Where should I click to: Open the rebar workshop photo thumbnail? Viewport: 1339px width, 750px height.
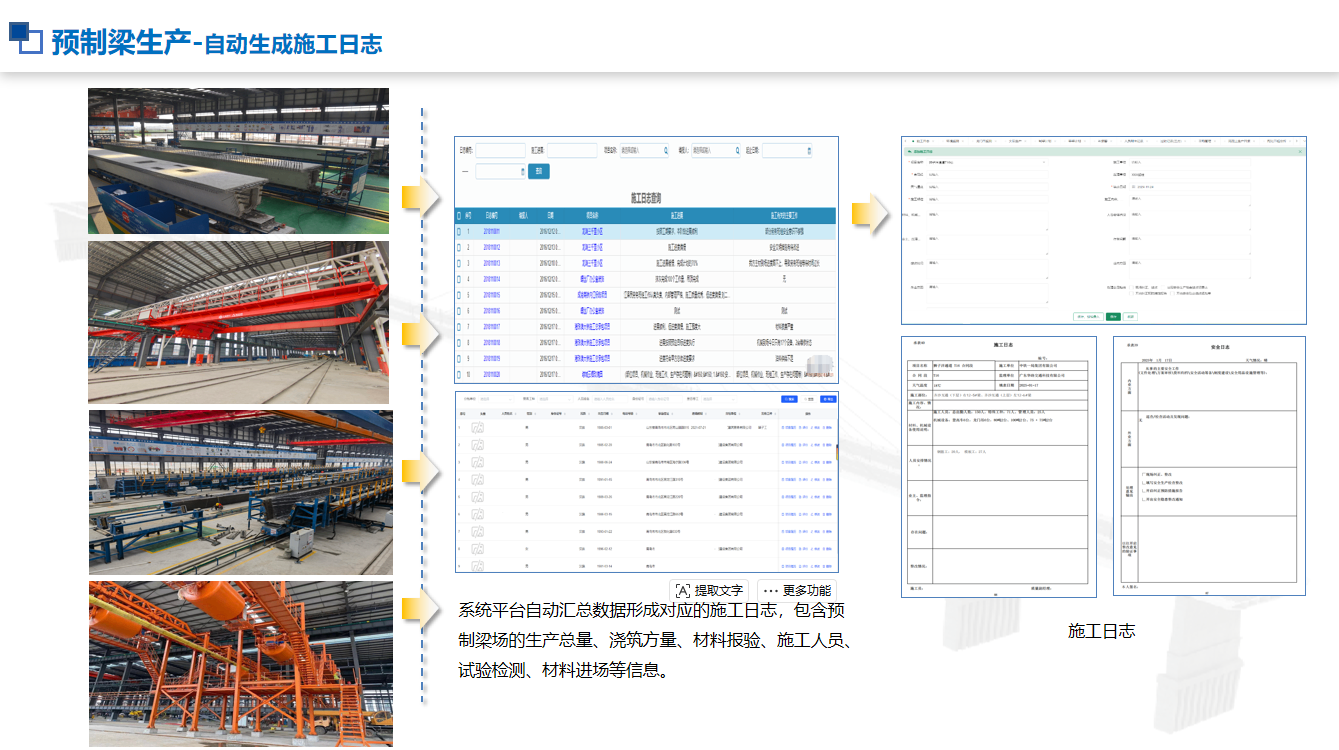click(240, 492)
